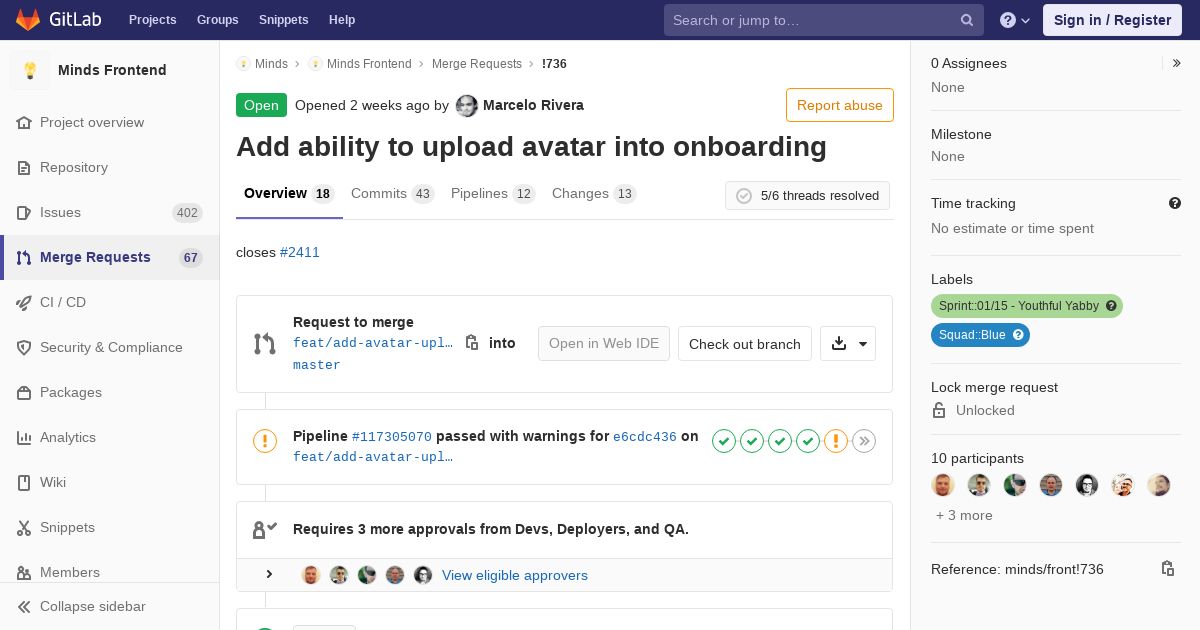Switch to the Pipelines tab
1200x630 pixels.
pos(493,194)
